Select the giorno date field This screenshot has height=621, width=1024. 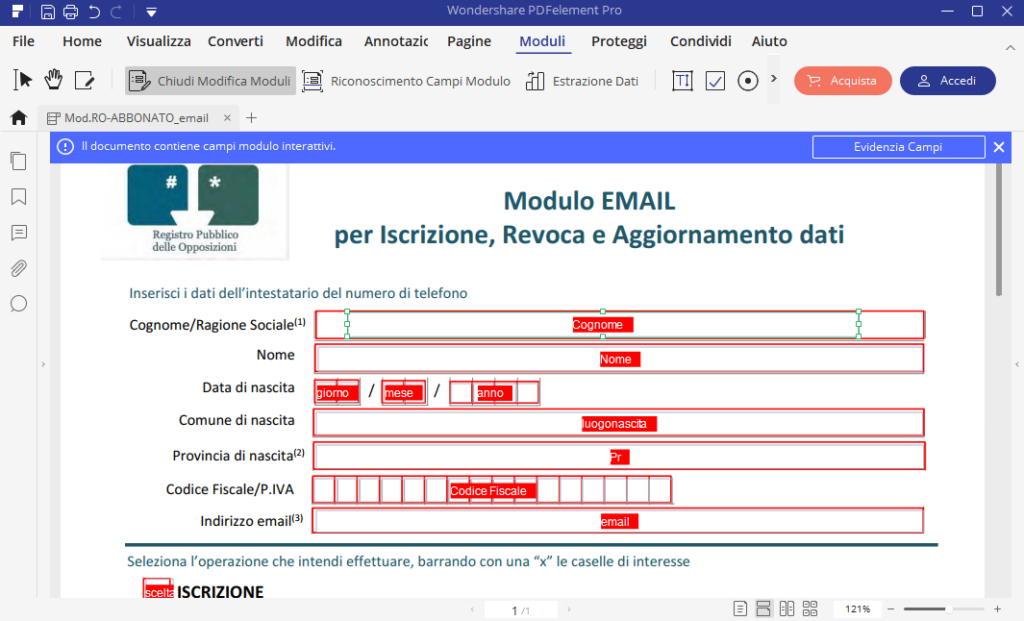point(337,392)
